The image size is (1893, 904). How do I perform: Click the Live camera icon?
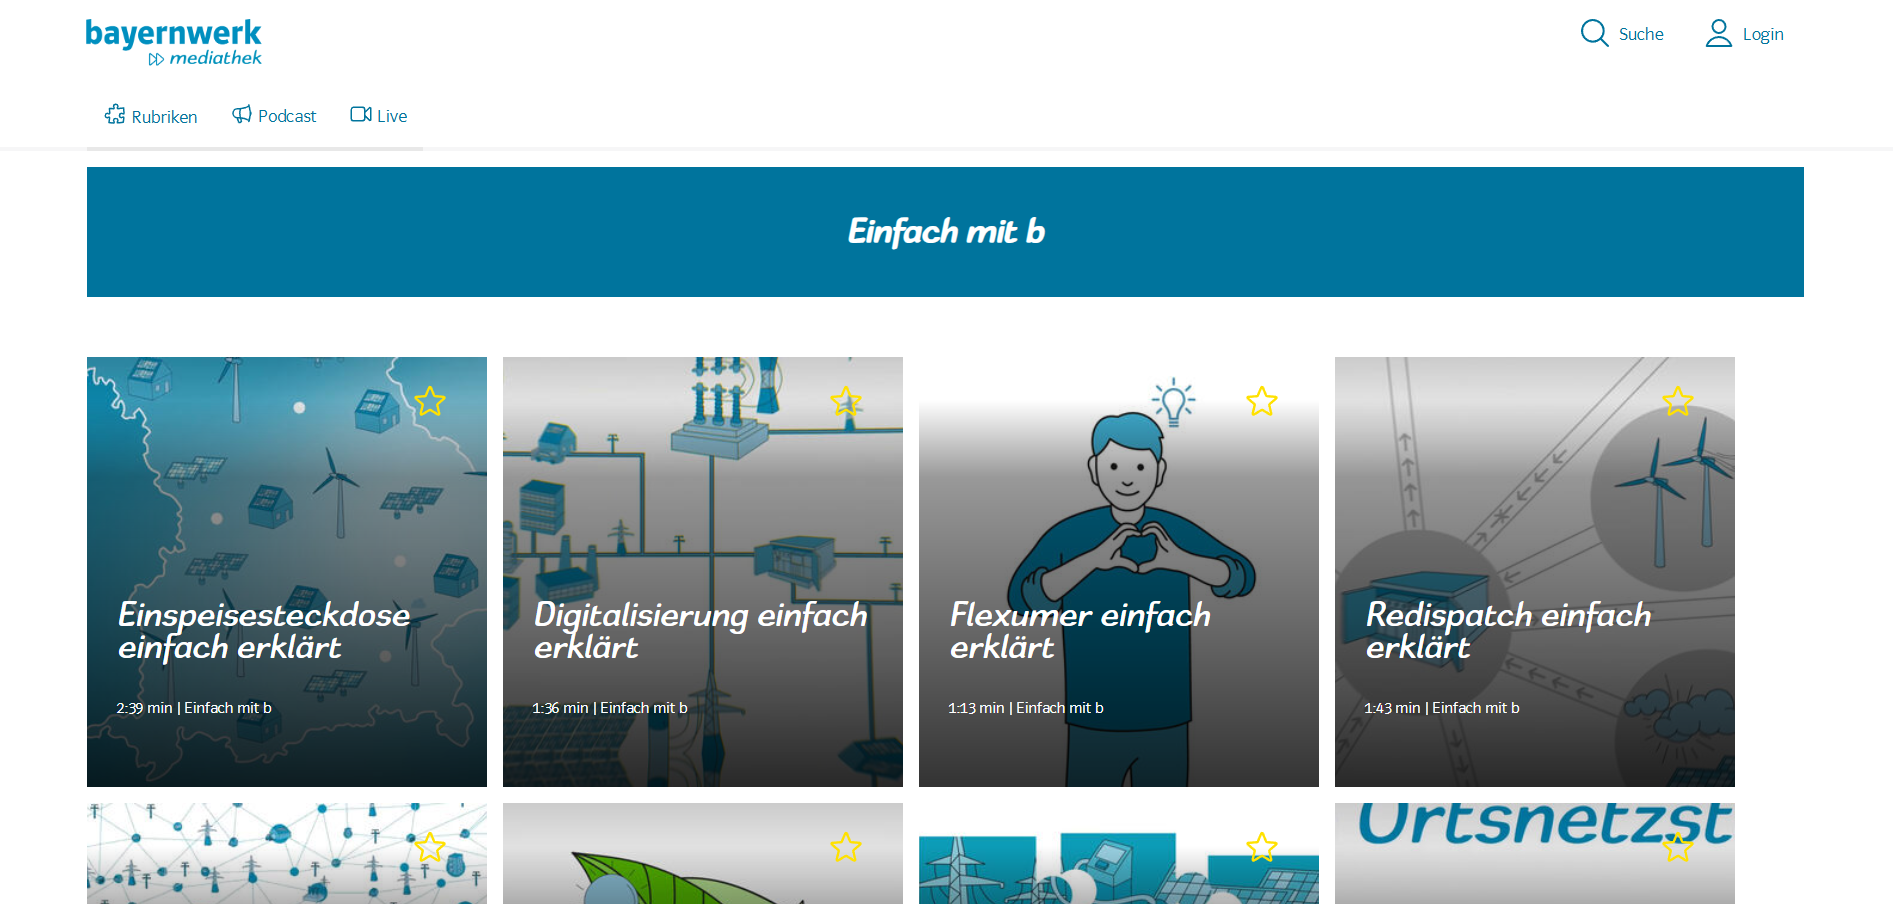pos(361,114)
